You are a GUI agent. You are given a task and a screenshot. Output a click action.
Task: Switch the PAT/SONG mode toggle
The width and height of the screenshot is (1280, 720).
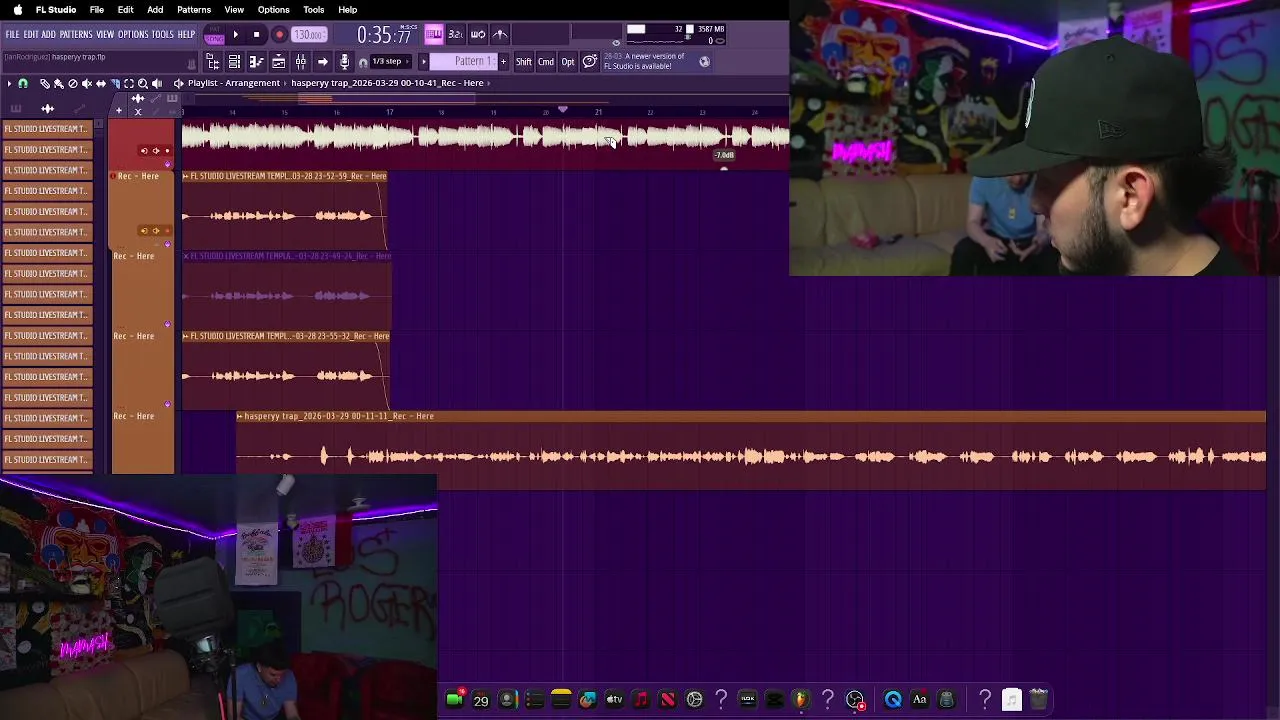pos(213,35)
